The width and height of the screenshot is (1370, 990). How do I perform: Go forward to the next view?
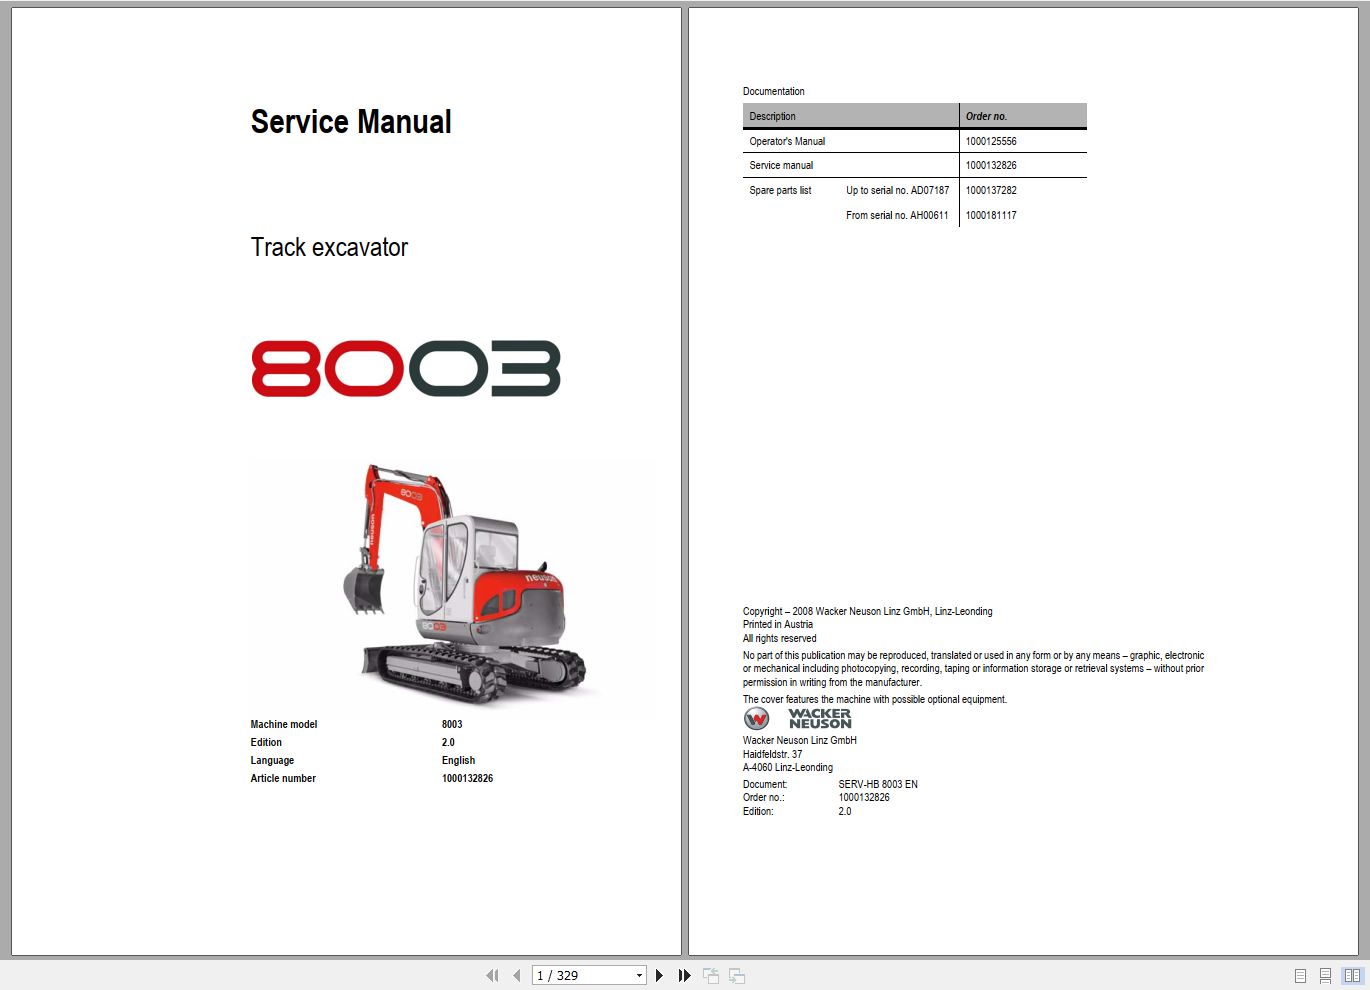pos(737,975)
